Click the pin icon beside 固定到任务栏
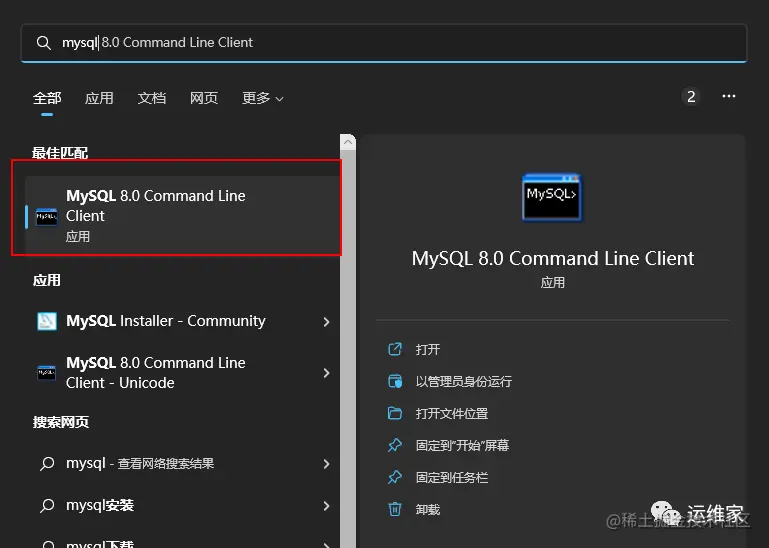This screenshot has height=548, width=769. pos(395,477)
